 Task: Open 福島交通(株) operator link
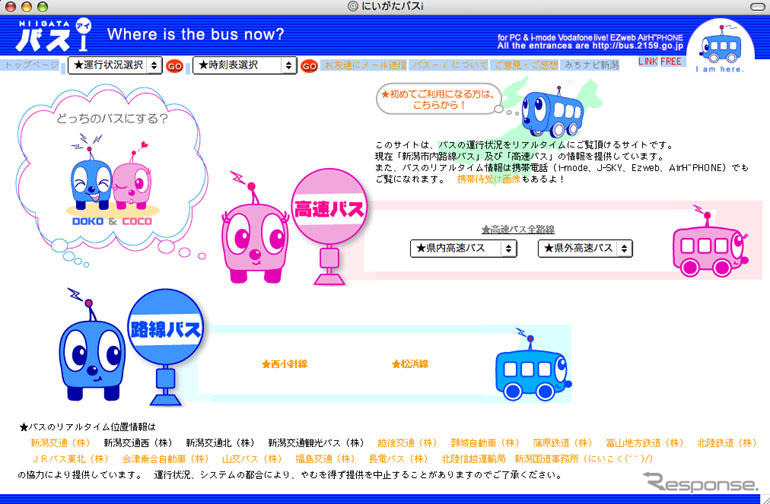click(325, 459)
